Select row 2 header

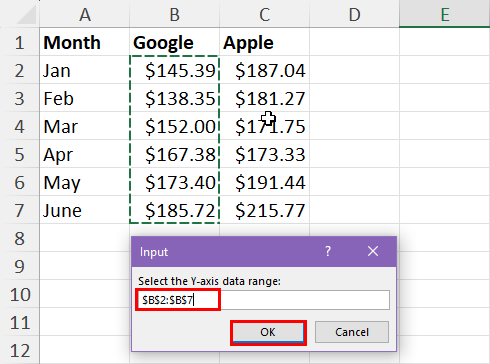point(20,70)
